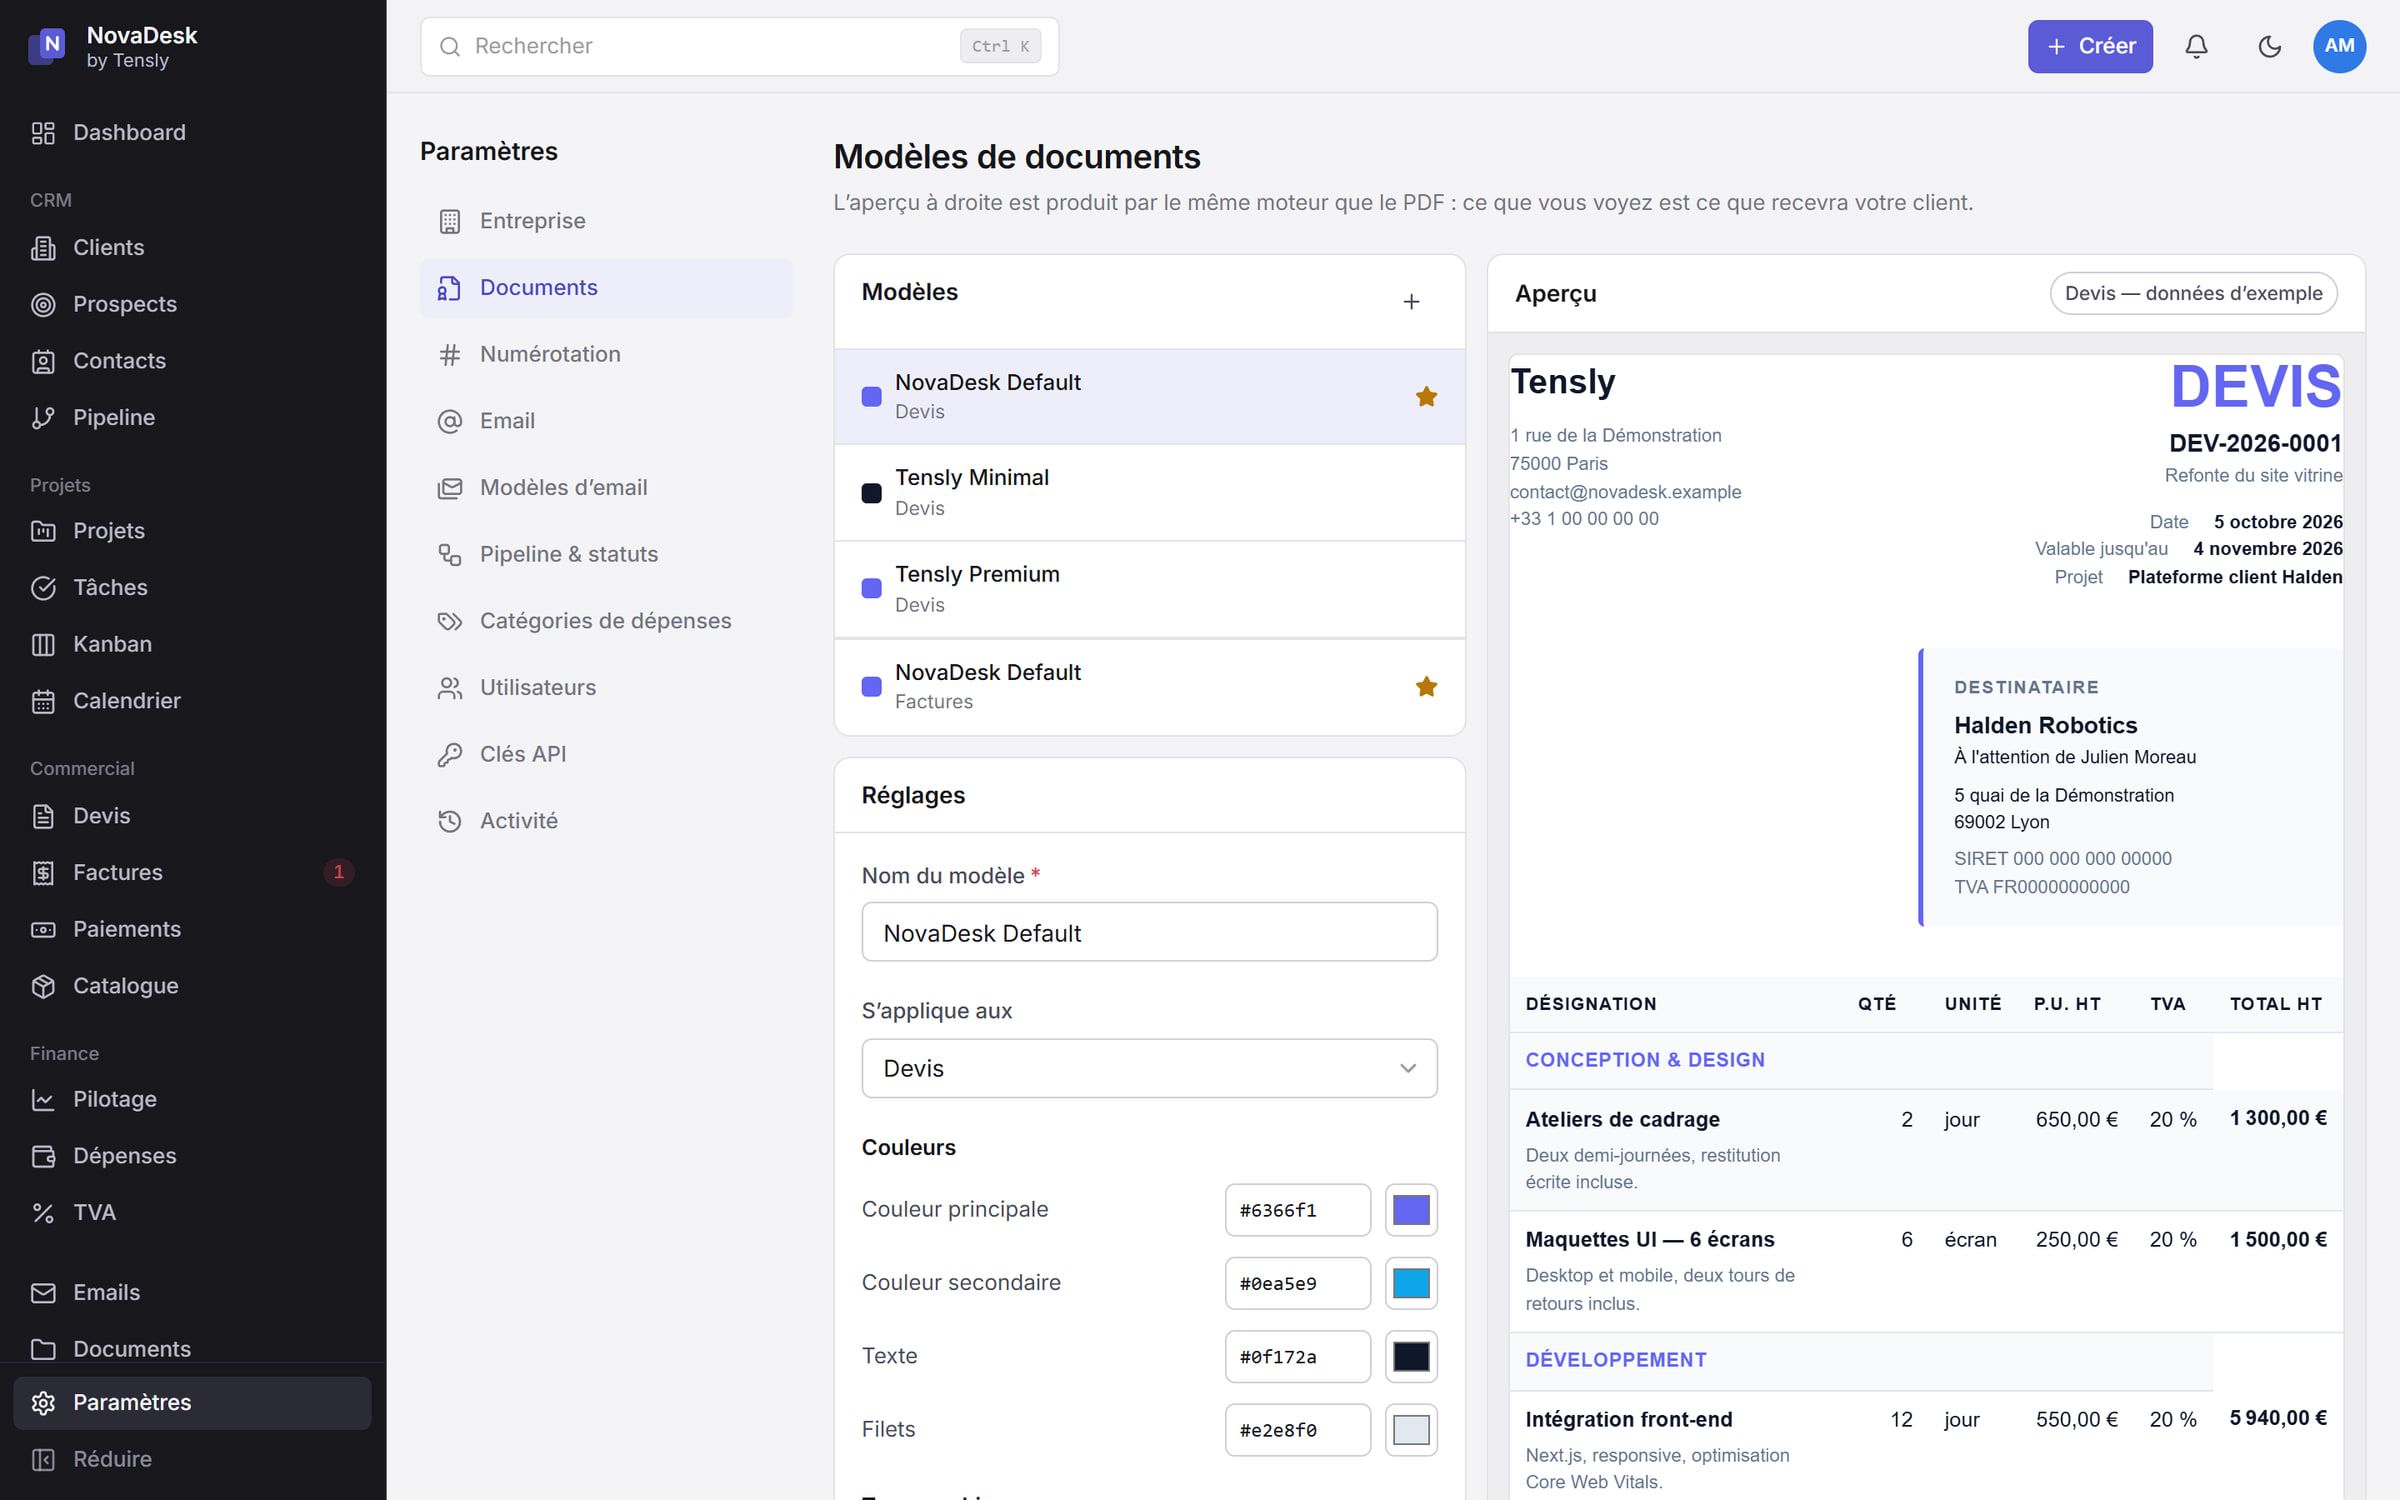This screenshot has width=2400, height=1500.
Task: Click the star on NovaDesk Default Factures
Action: [1426, 686]
